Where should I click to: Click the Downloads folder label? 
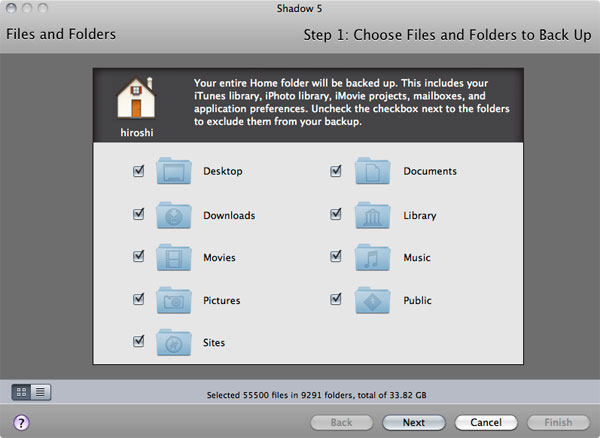click(x=229, y=215)
